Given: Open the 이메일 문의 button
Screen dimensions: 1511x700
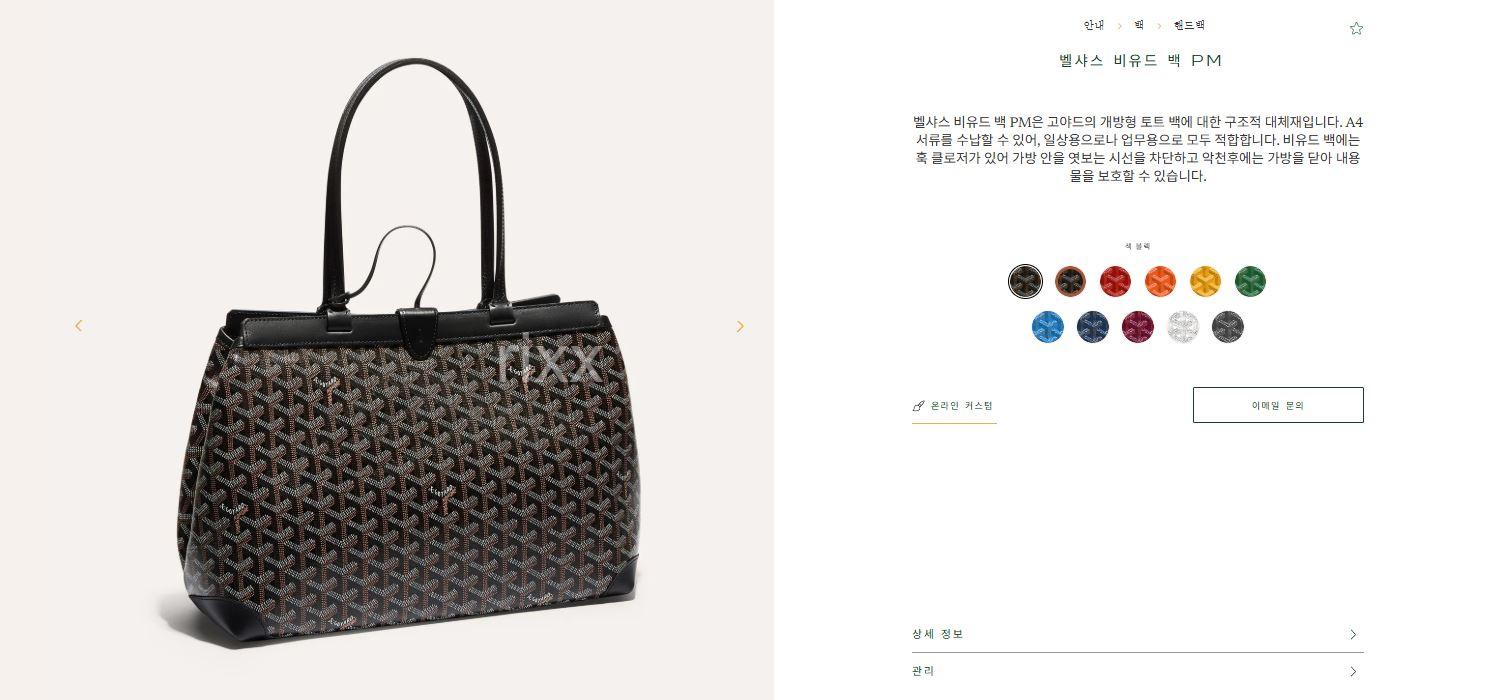Looking at the screenshot, I should (x=1278, y=405).
